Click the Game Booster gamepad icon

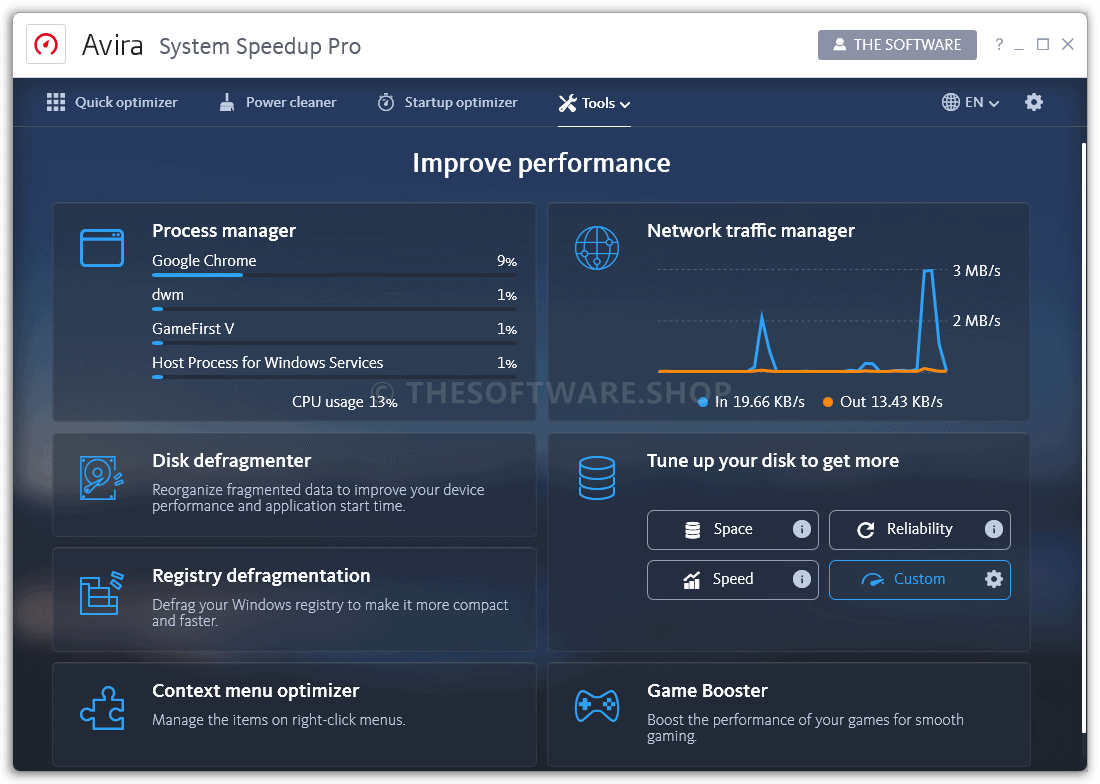tap(596, 707)
